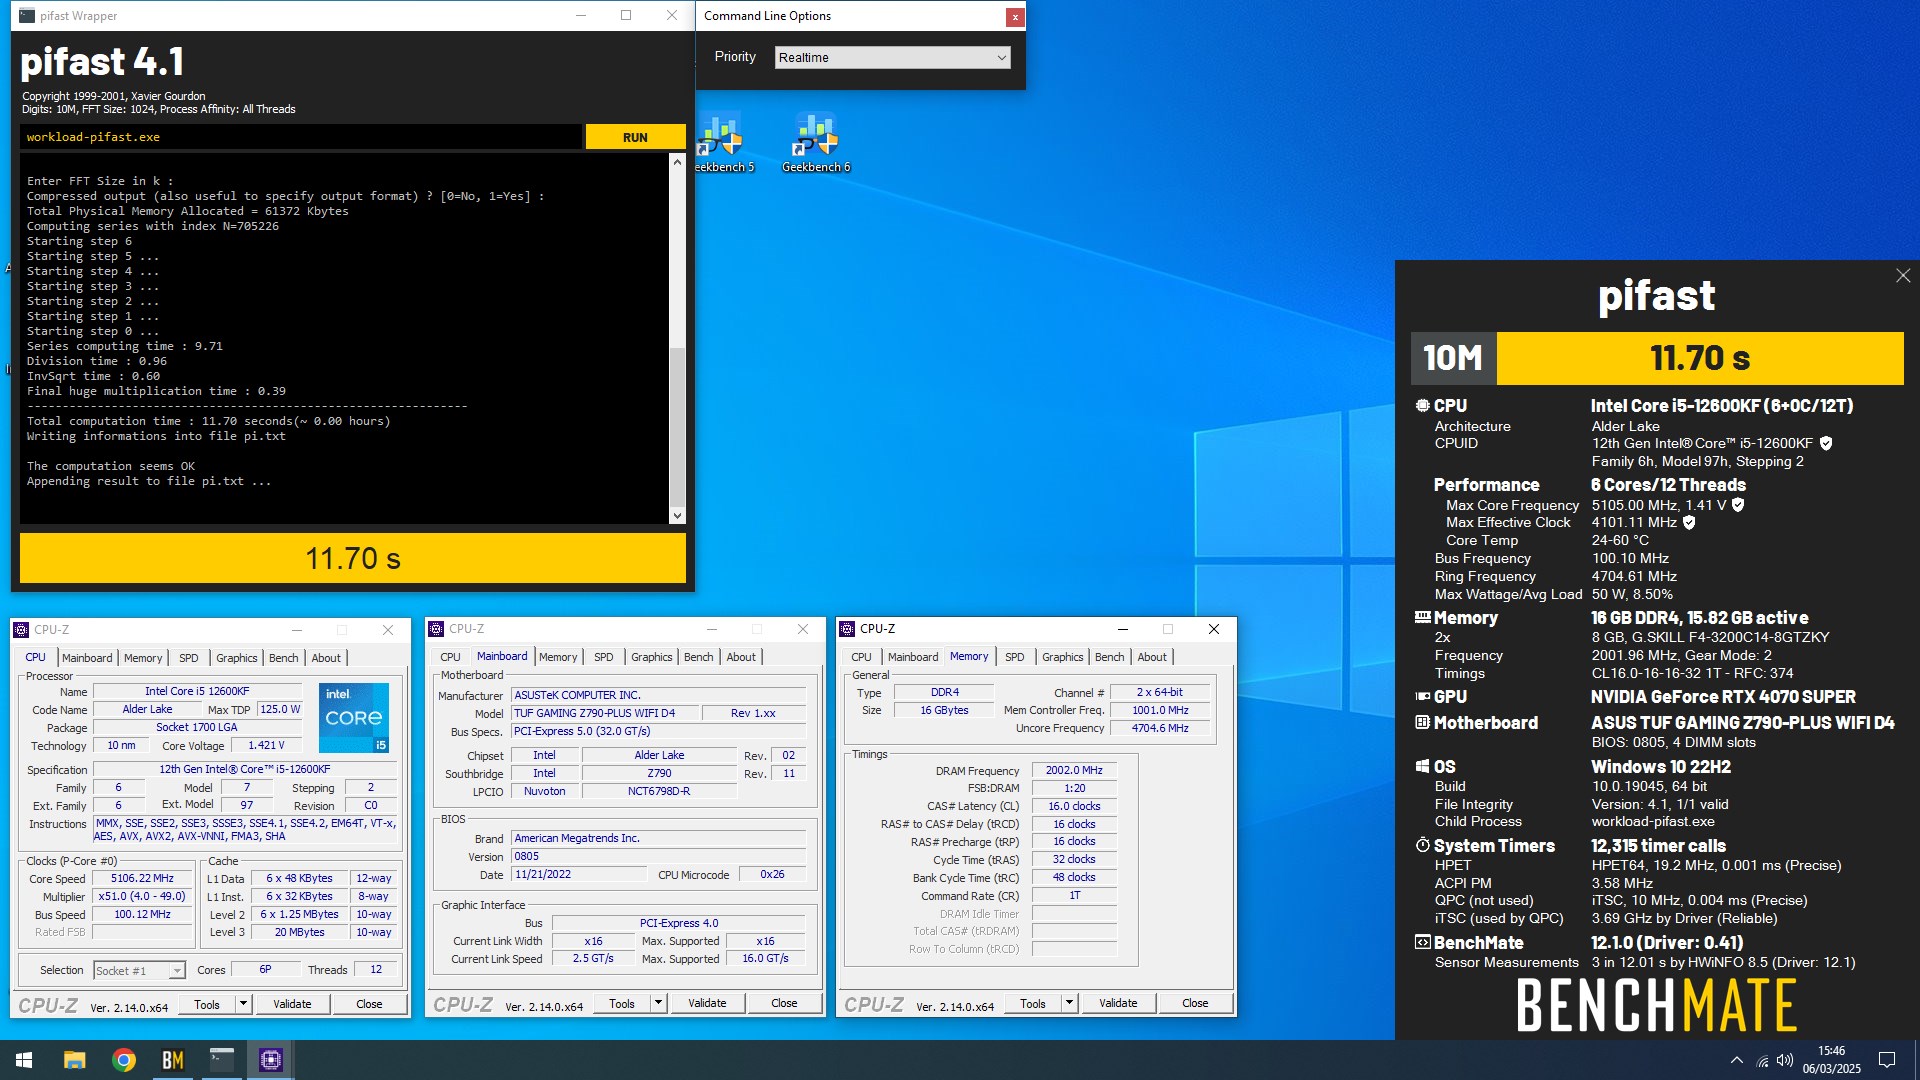1920x1080 pixels.
Task: Close the BenchMate pifast result panel
Action: 1903,276
